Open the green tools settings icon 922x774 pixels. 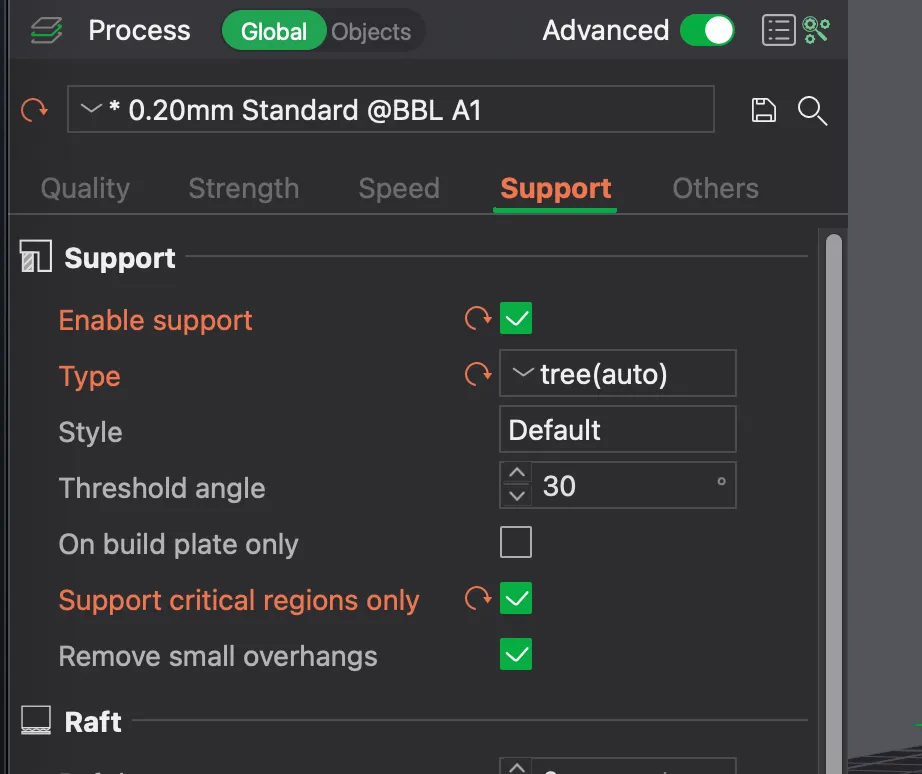816,31
